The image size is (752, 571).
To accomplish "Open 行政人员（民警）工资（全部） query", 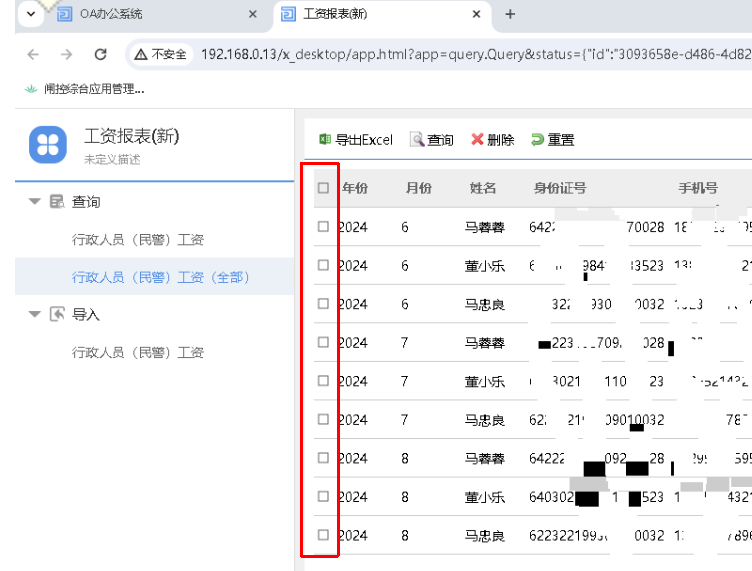I will 161,277.
